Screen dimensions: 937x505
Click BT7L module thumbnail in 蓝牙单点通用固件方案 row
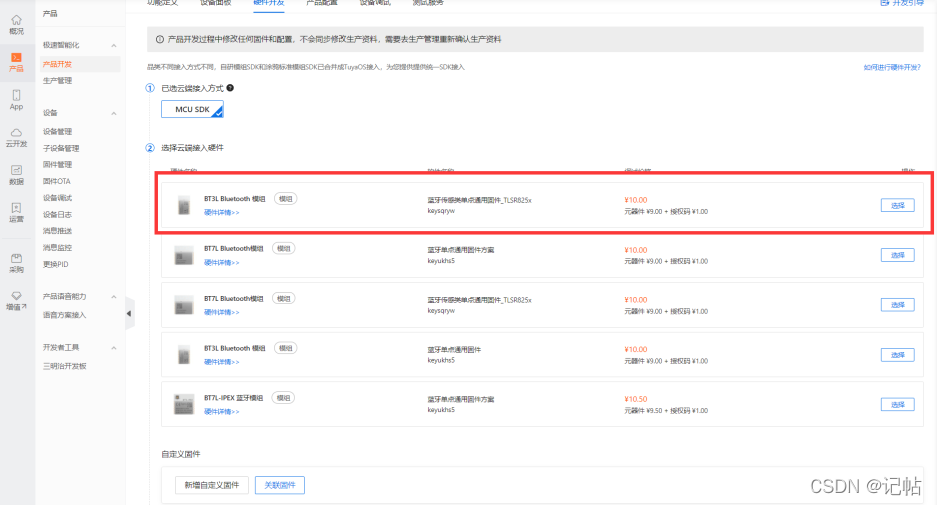[x=183, y=255]
